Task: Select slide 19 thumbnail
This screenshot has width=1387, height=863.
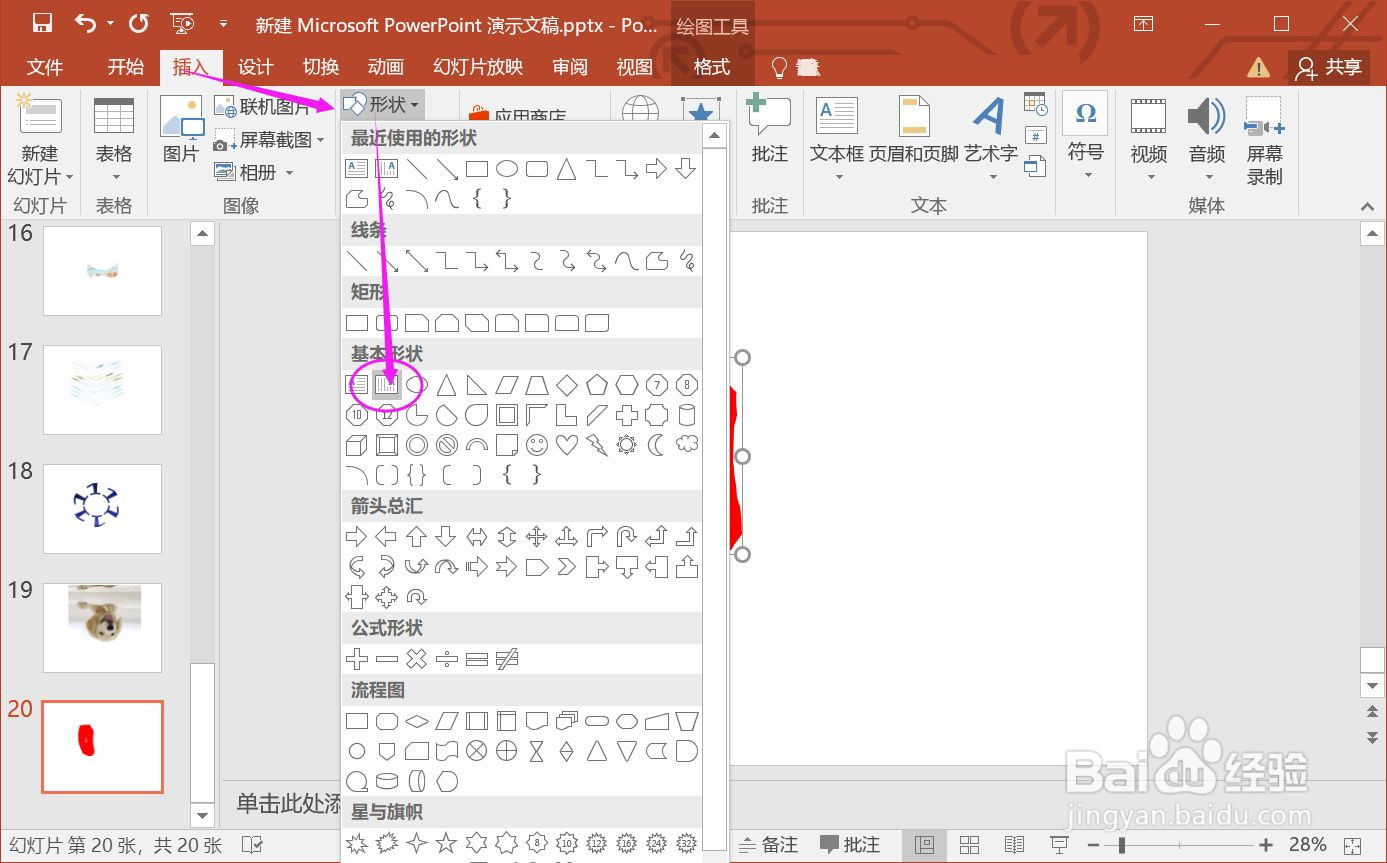Action: click(x=102, y=627)
